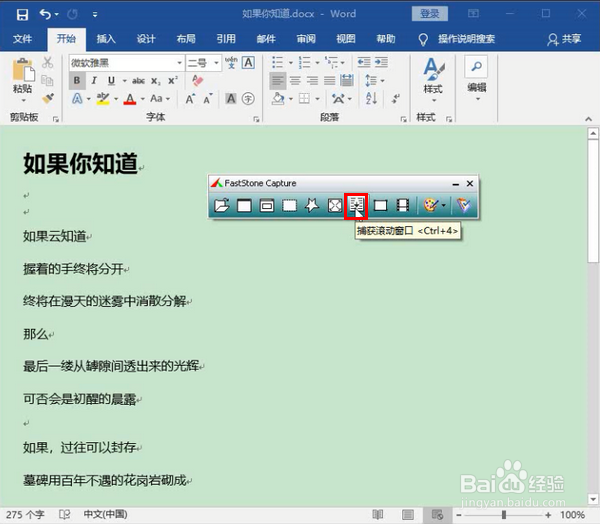The height and width of the screenshot is (524, 600).
Task: Open the paragraph shading paint bucket
Action: point(278,99)
